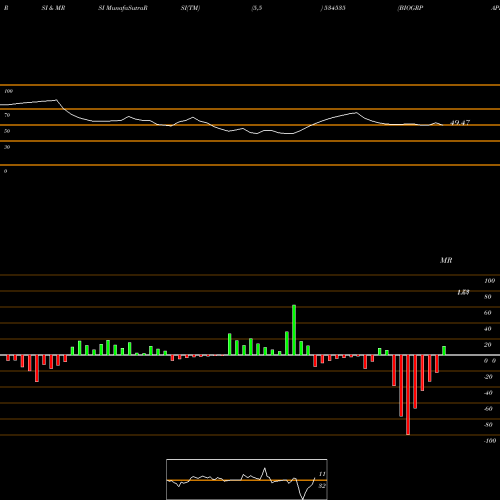Viewport: 500px width, 500px height.
Task: Click the ')534535' code in header
Action: point(333,8)
